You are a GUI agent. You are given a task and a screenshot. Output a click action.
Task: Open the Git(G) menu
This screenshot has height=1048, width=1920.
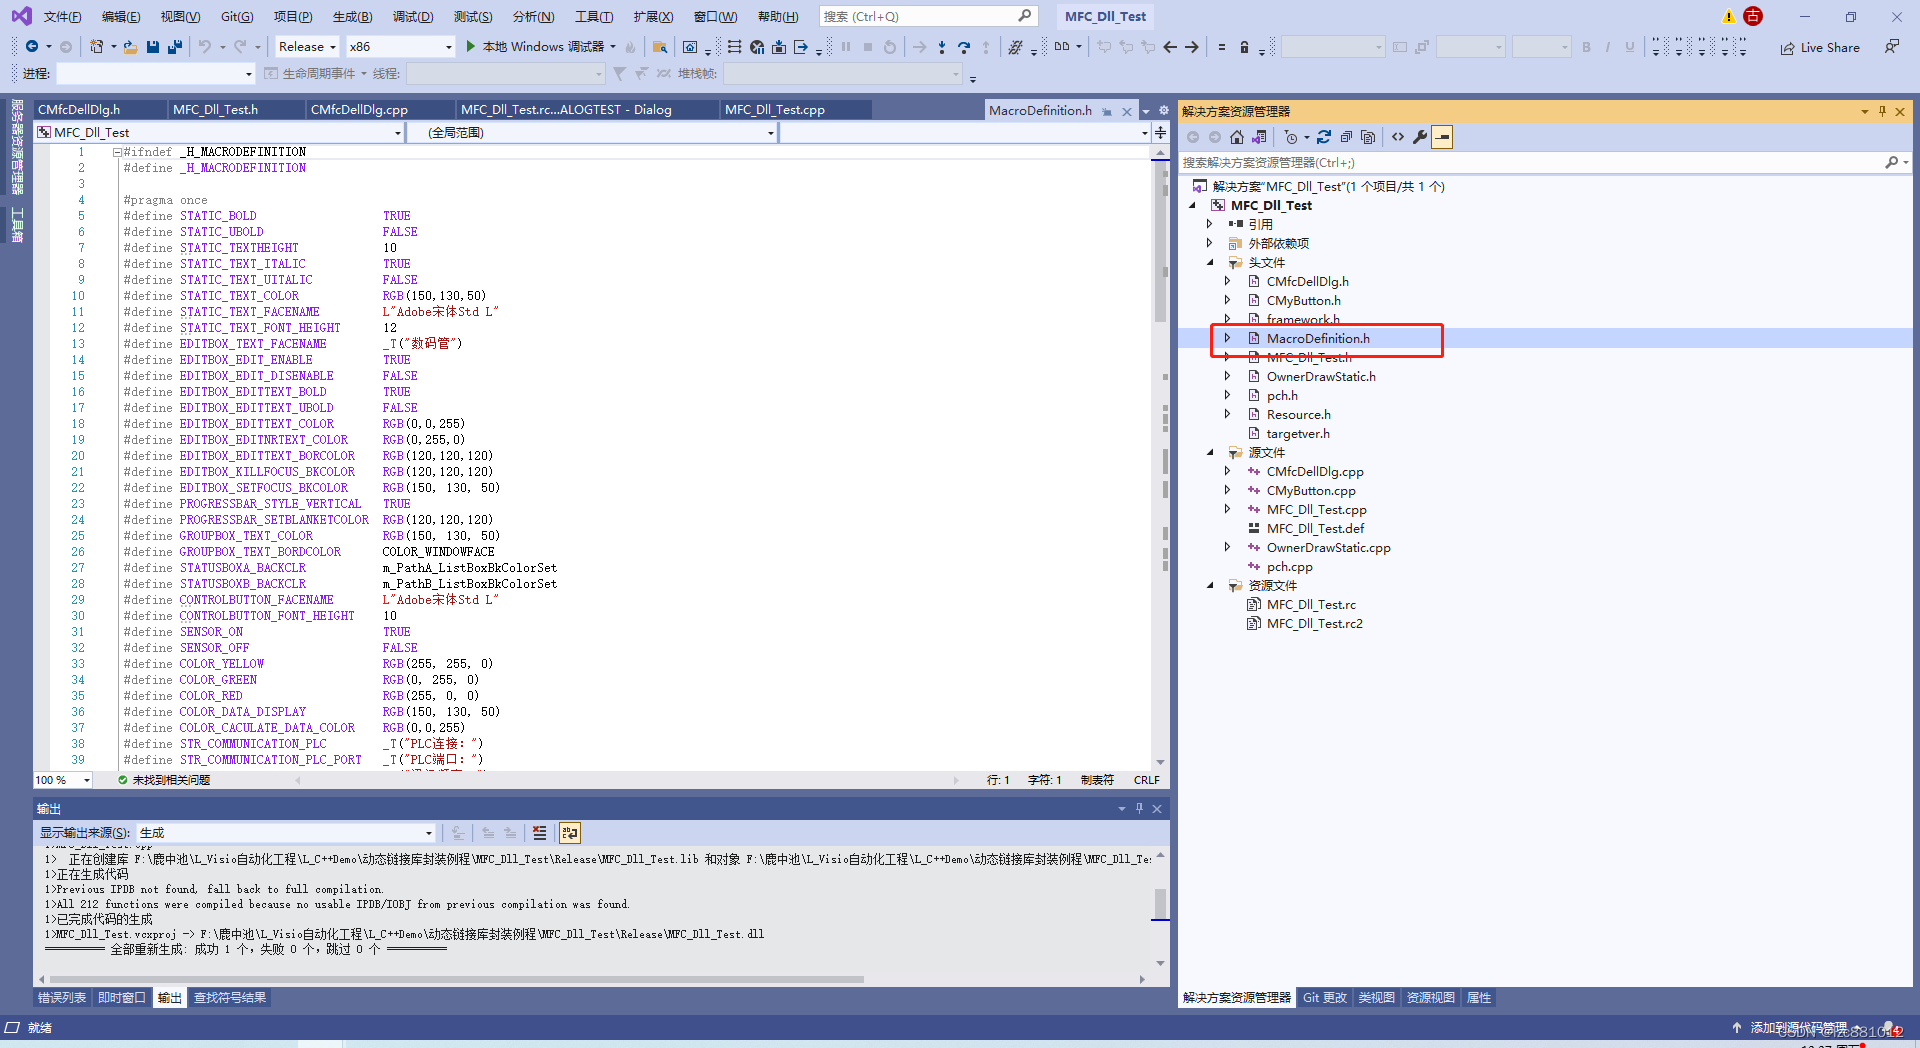coord(237,17)
